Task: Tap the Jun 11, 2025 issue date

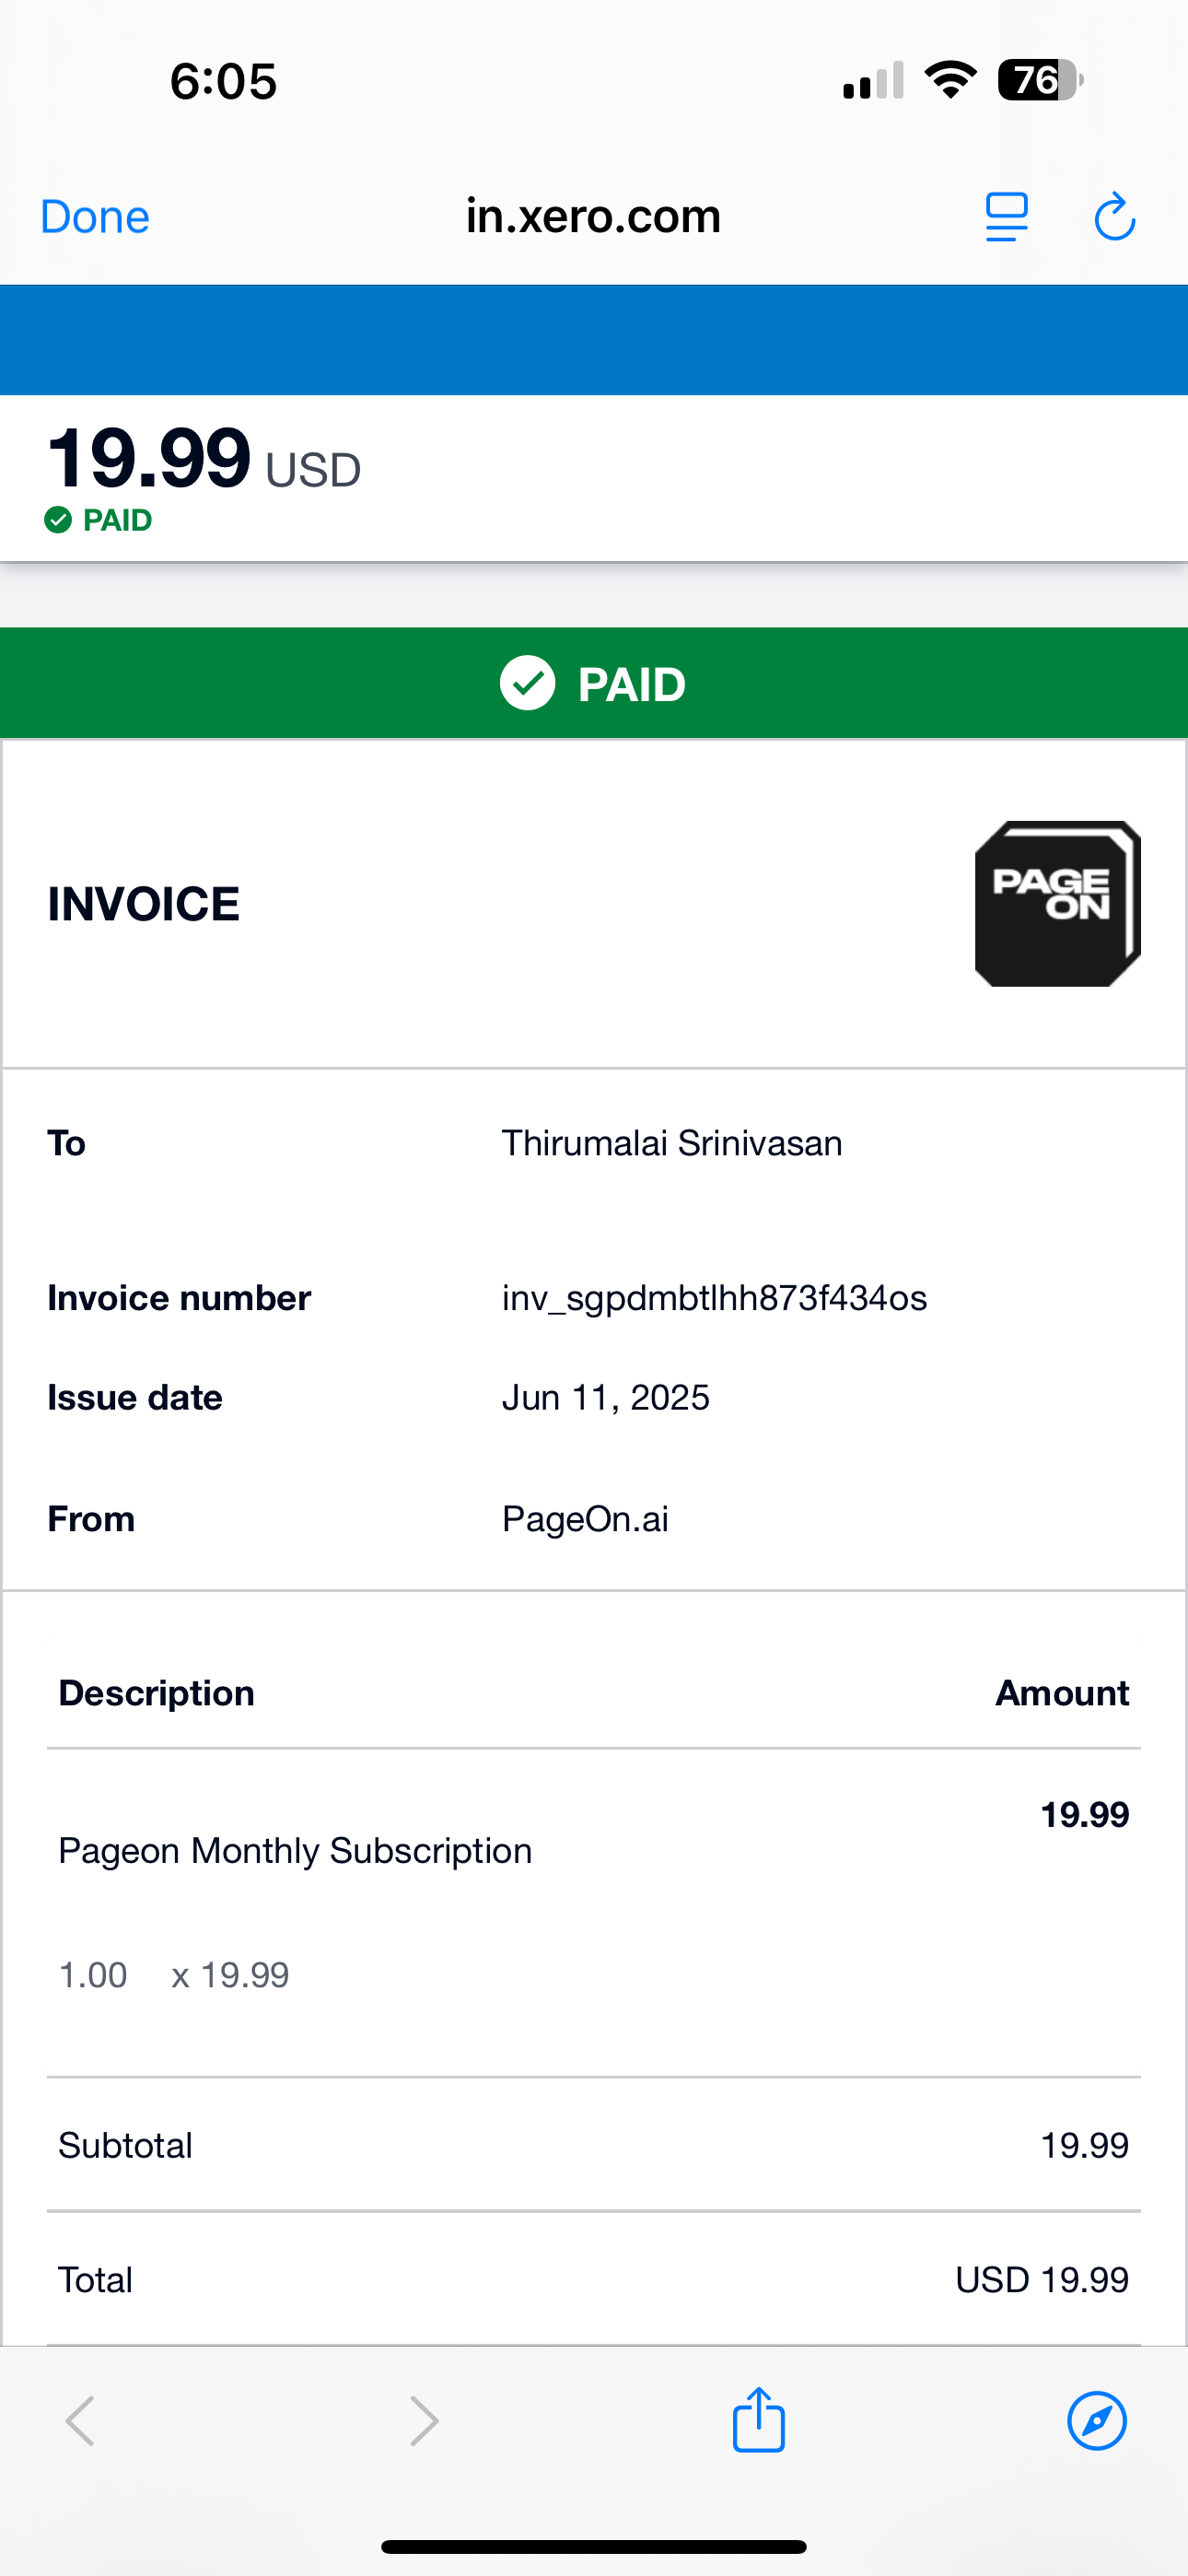Action: pos(606,1398)
